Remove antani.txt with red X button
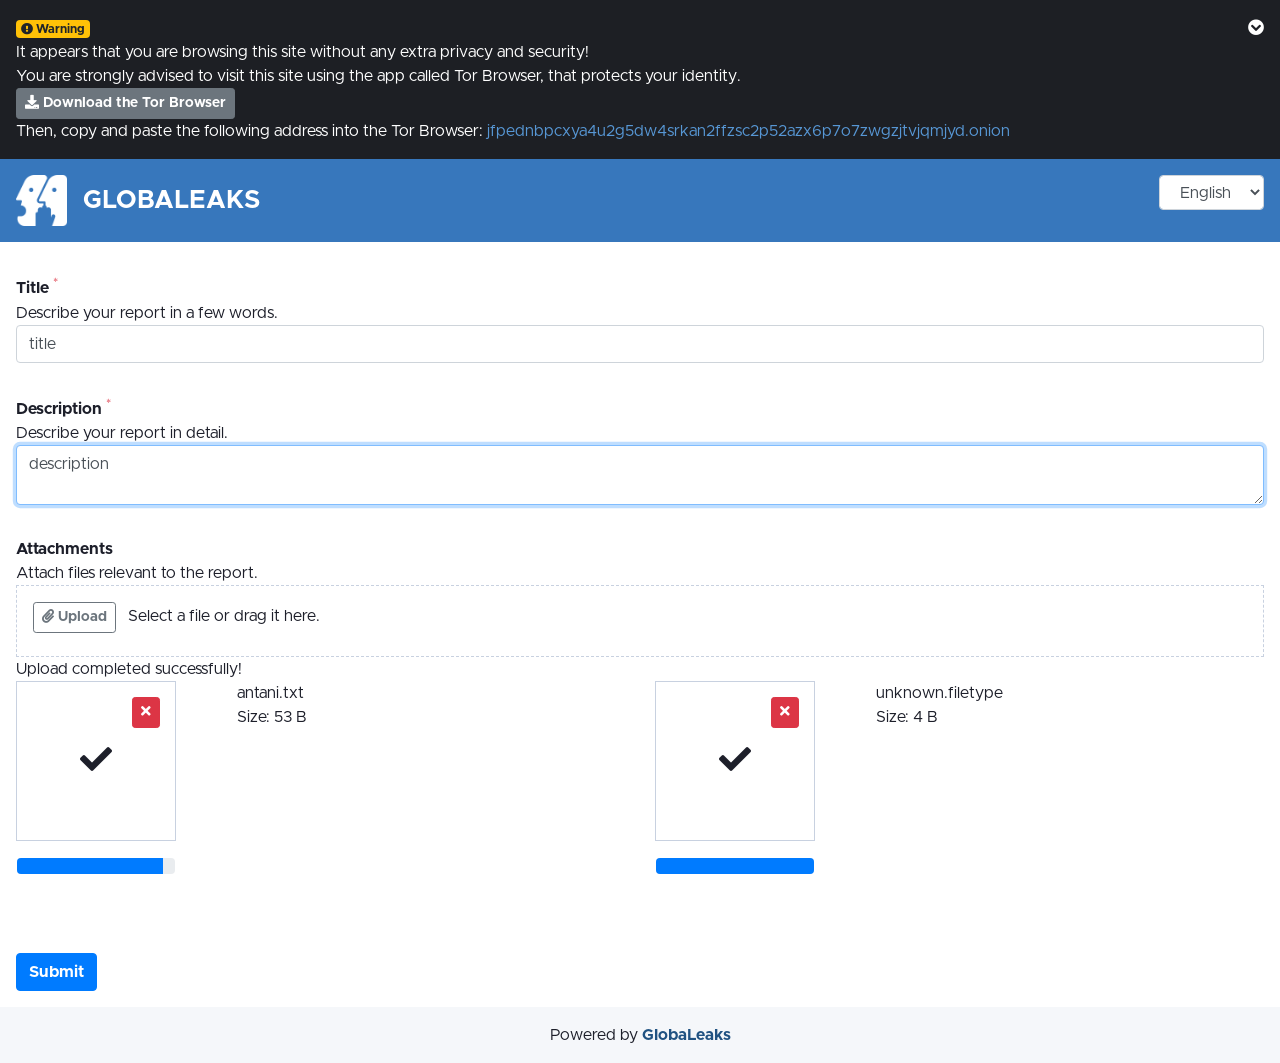The image size is (1280, 1063). coord(146,712)
